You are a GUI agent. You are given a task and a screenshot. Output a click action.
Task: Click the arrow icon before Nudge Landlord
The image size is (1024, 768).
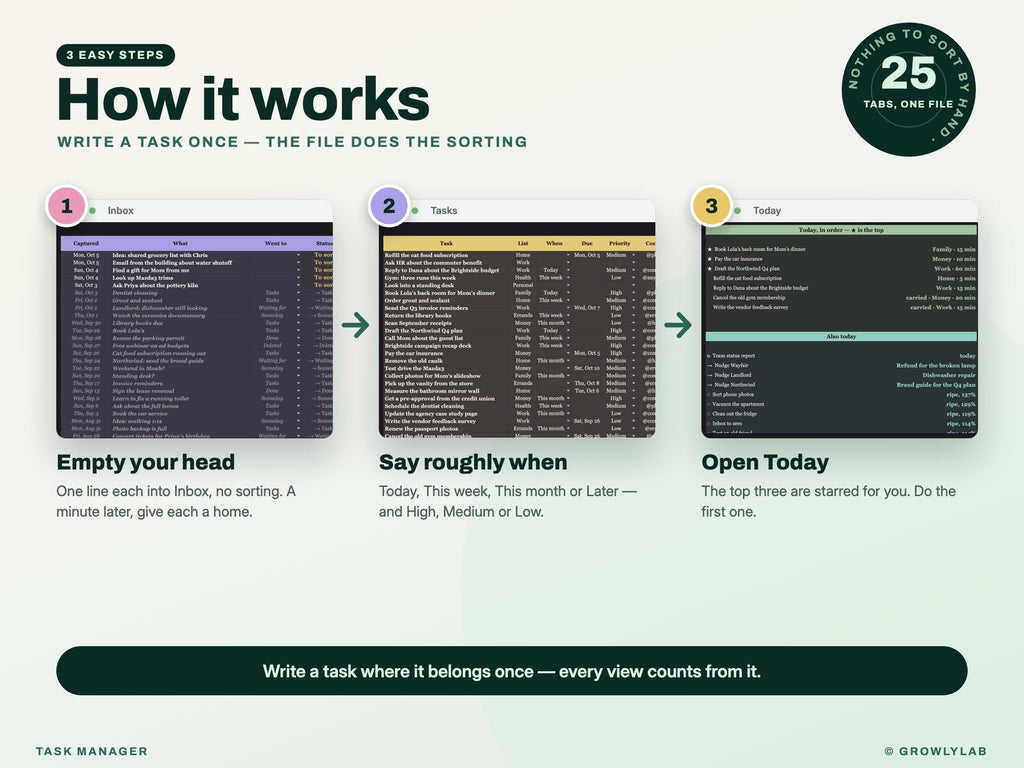pyautogui.click(x=709, y=376)
